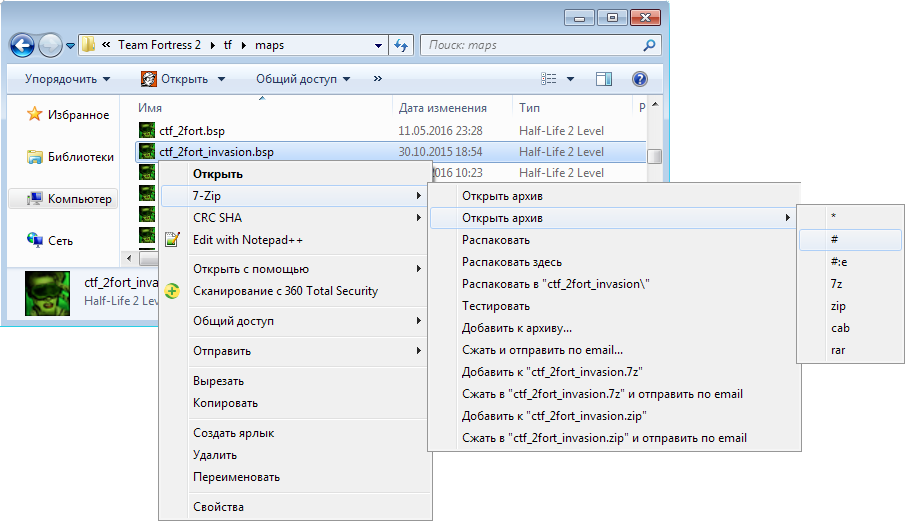Open the 7-Zip submenu entry
905x521 pixels.
point(294,196)
